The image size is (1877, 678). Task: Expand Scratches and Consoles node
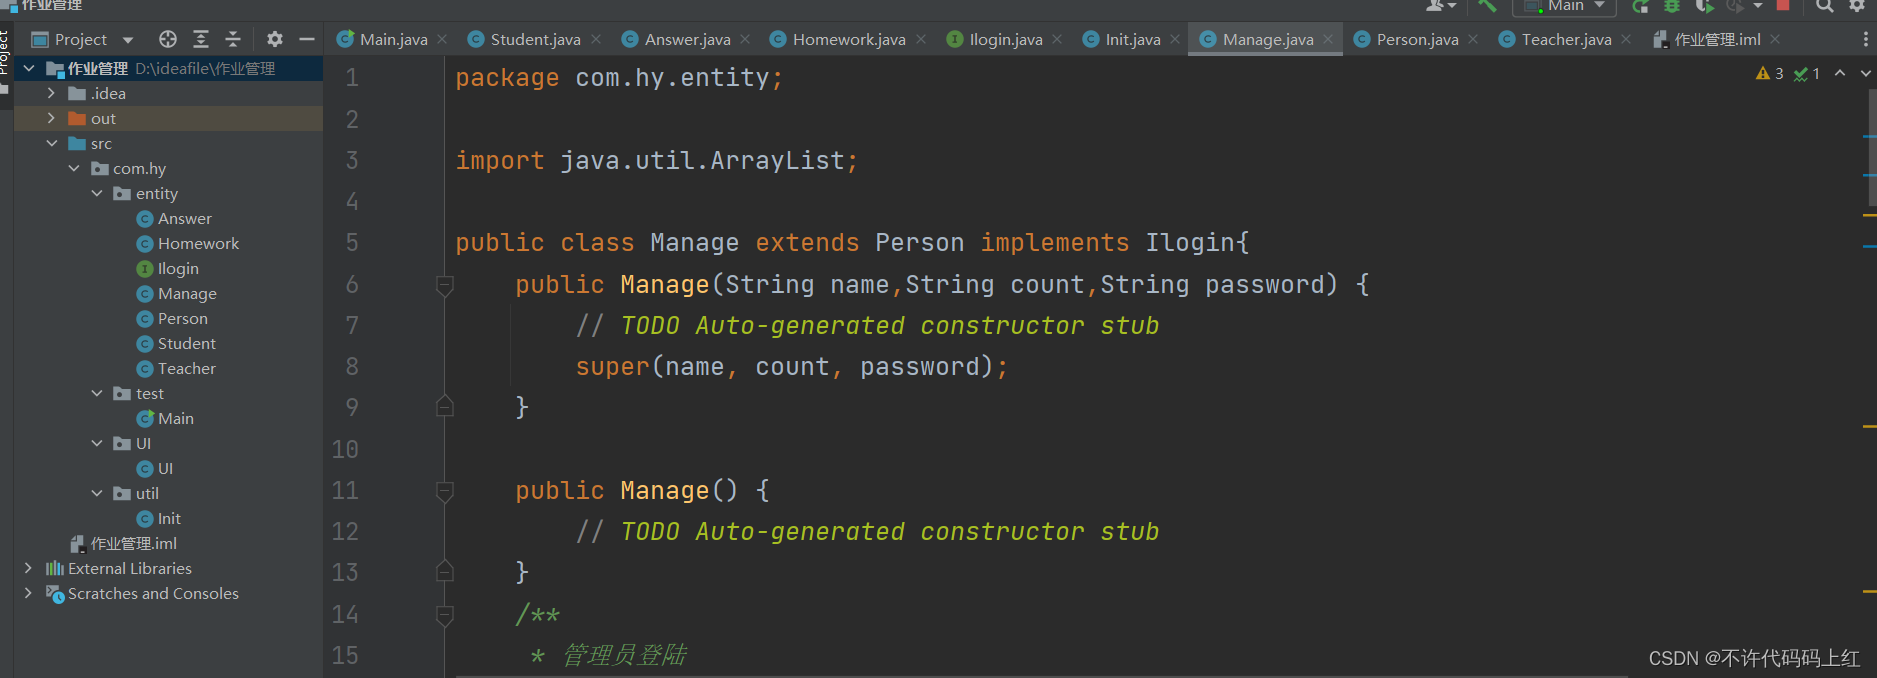coord(28,593)
